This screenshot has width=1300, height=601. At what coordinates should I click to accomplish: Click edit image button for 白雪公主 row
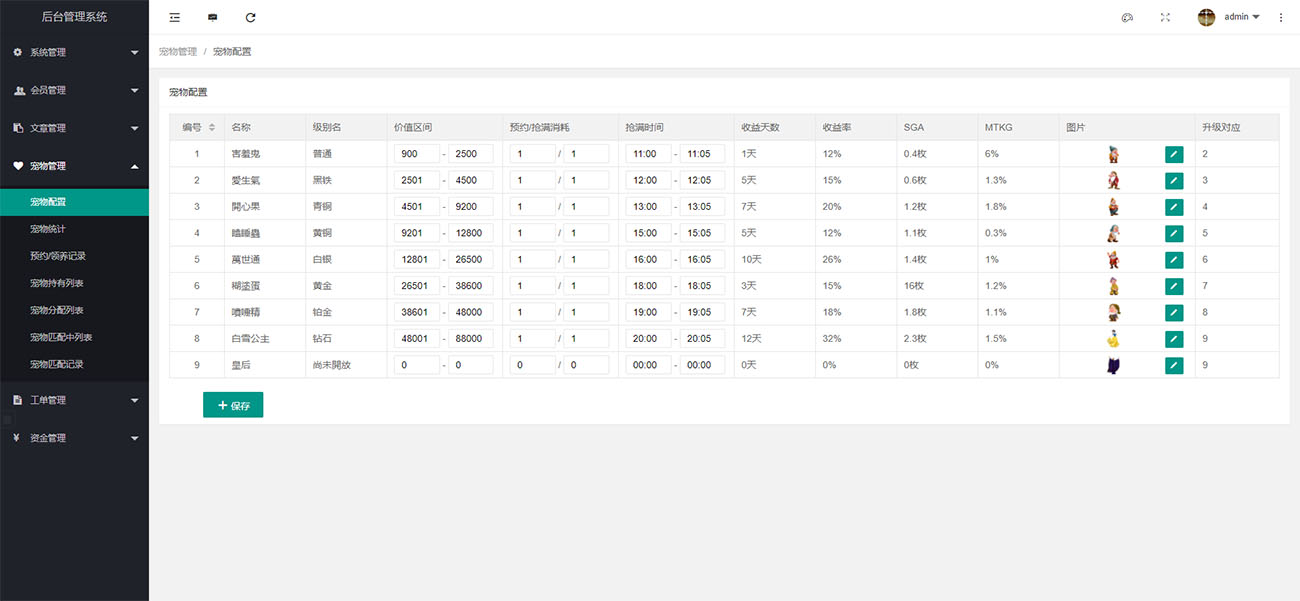click(1174, 339)
